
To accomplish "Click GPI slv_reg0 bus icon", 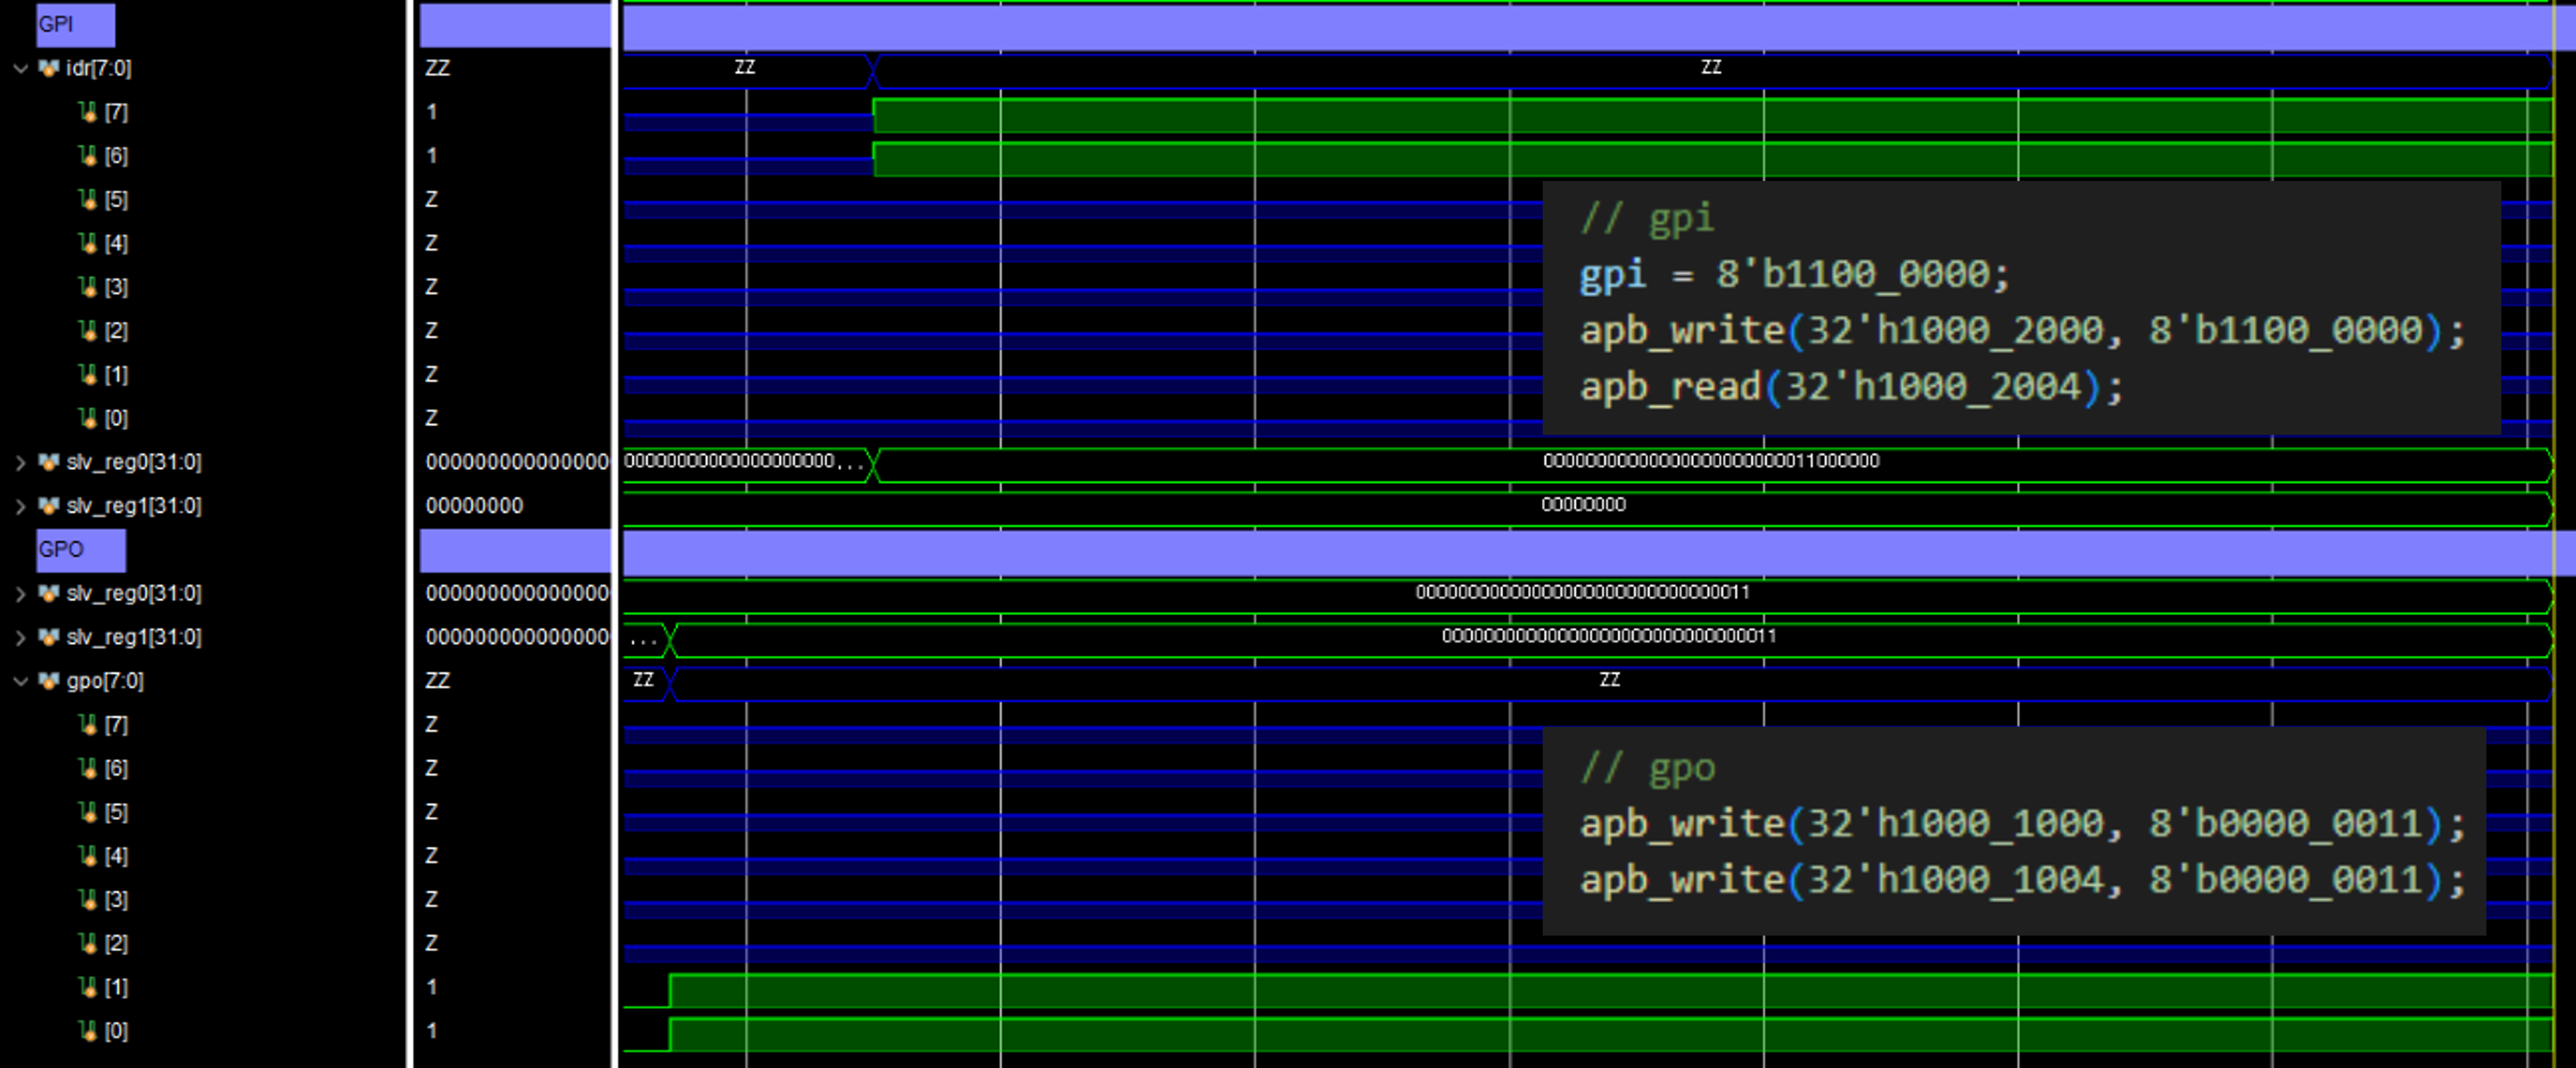I will point(48,462).
